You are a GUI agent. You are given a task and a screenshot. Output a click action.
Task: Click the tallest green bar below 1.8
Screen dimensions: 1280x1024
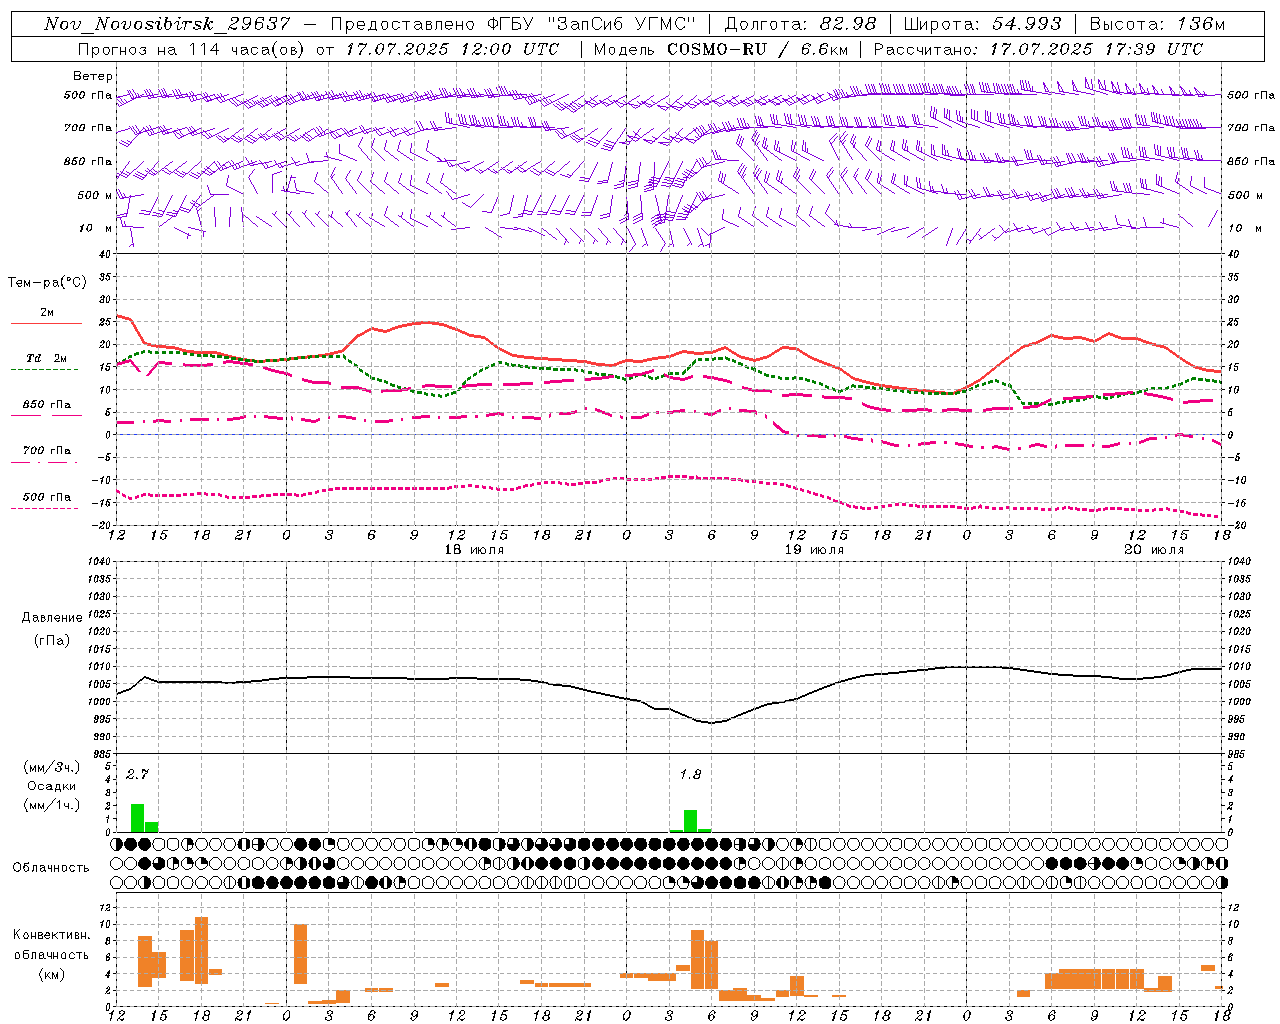690,821
